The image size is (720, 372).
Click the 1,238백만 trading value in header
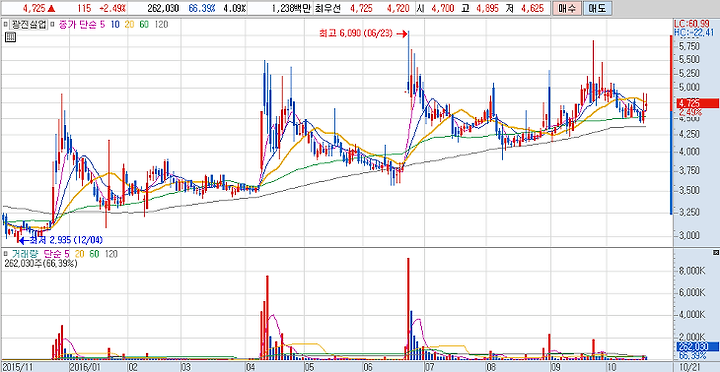291,8
